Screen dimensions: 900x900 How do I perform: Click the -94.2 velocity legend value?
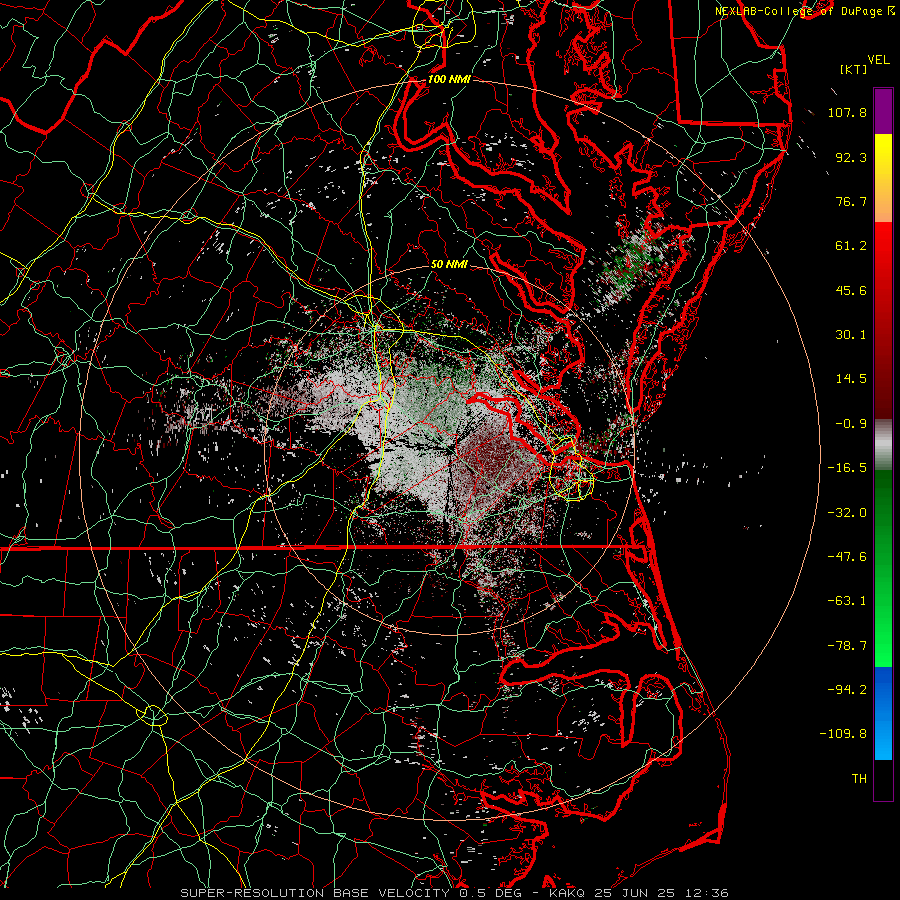847,689
